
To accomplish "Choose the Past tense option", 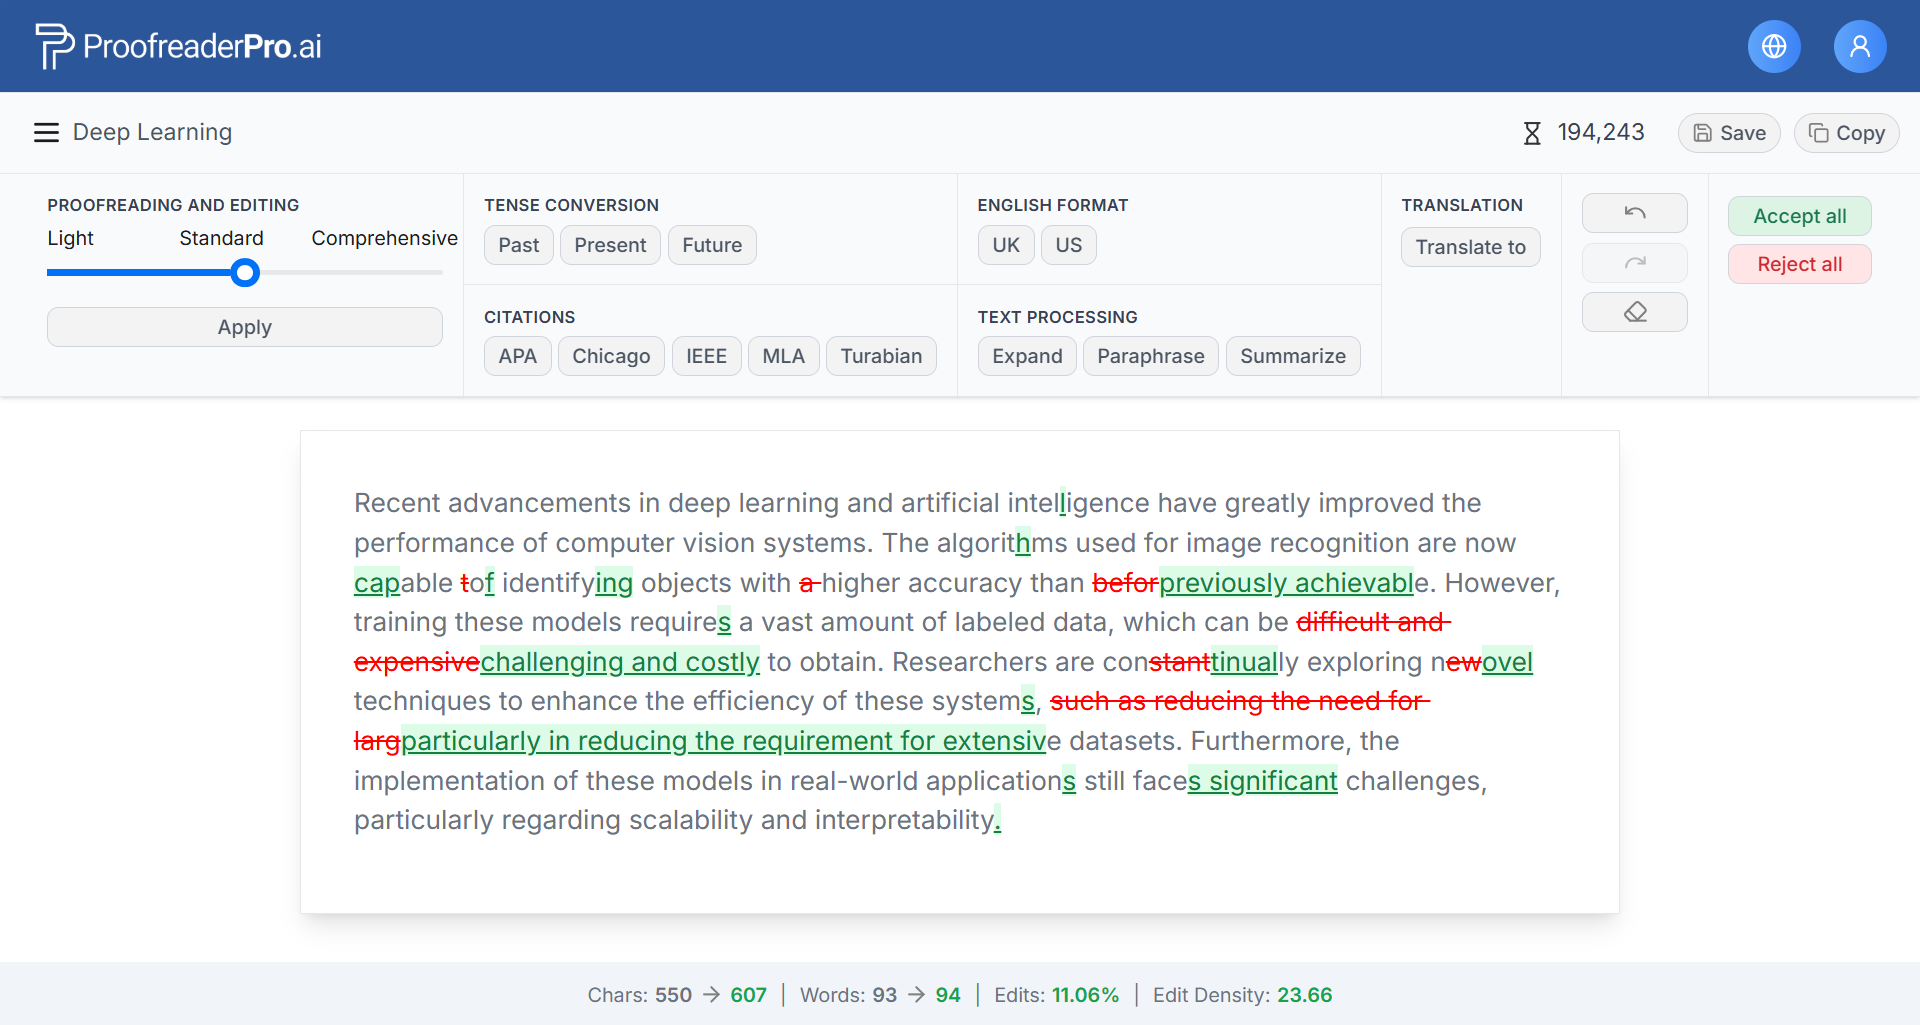I will coord(518,245).
